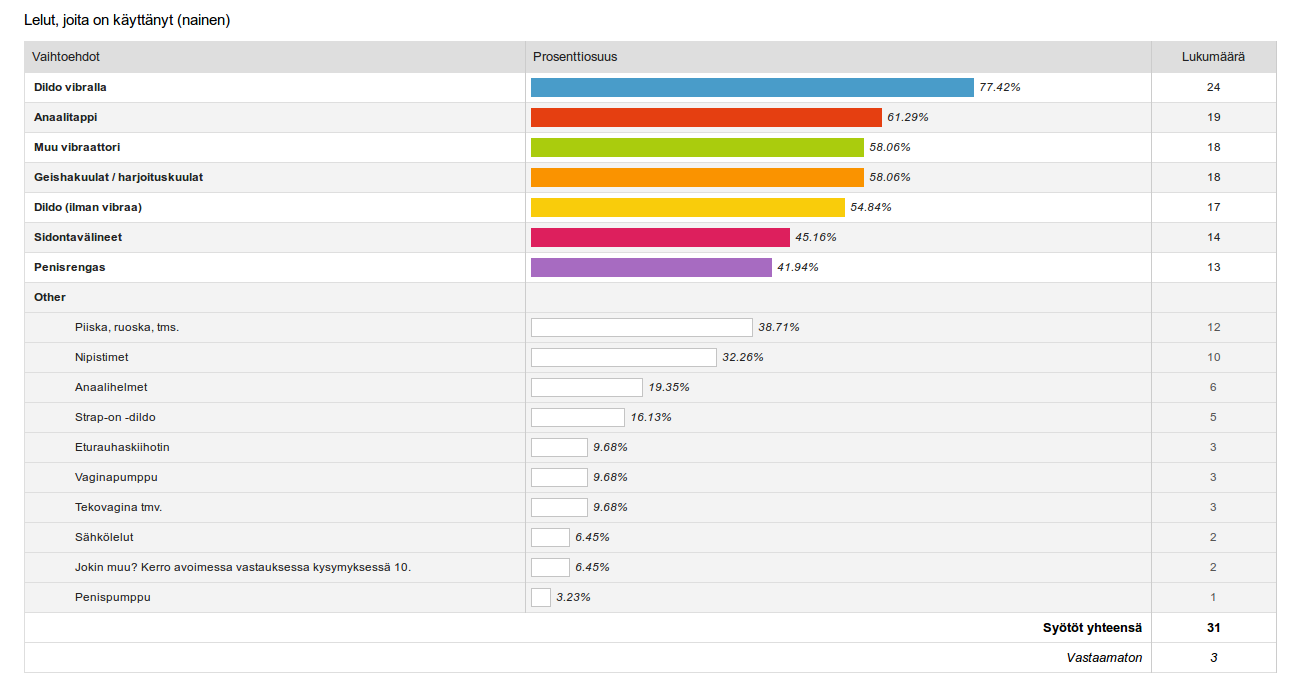Screen dimensions: 1289x681
Task: Click the Prosenttiosuus column header
Action: 575,57
